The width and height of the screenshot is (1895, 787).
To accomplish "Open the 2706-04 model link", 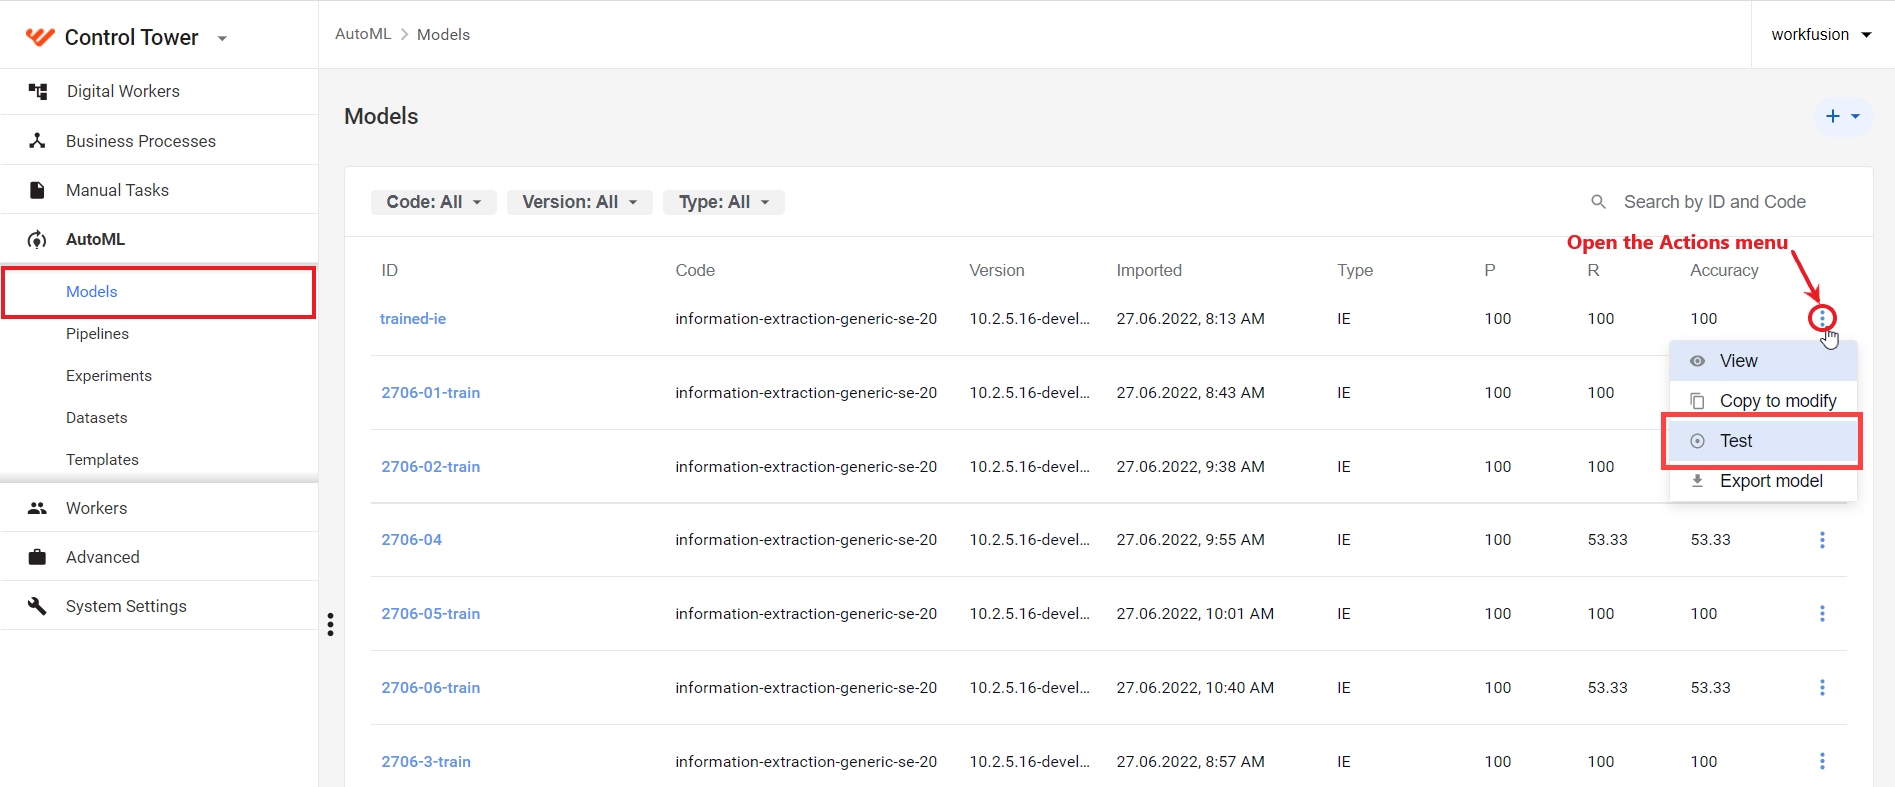I will 411,540.
